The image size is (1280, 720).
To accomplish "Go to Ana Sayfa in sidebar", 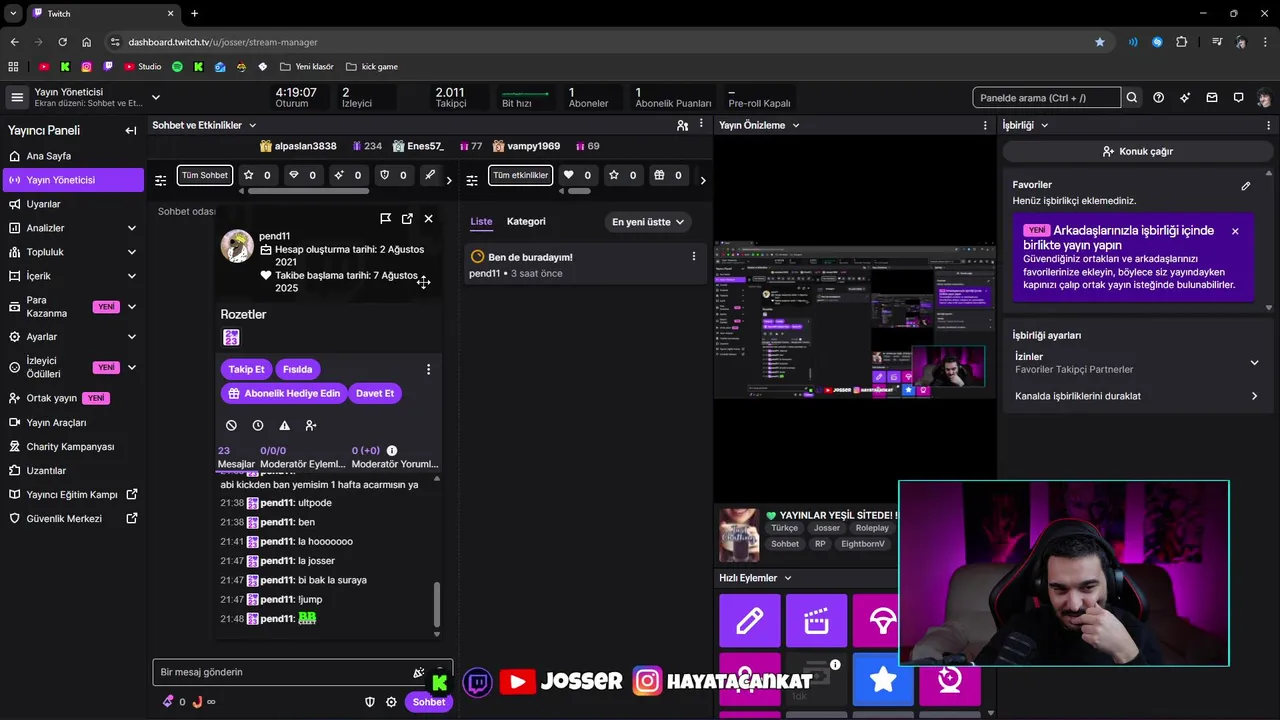I will 72,156.
